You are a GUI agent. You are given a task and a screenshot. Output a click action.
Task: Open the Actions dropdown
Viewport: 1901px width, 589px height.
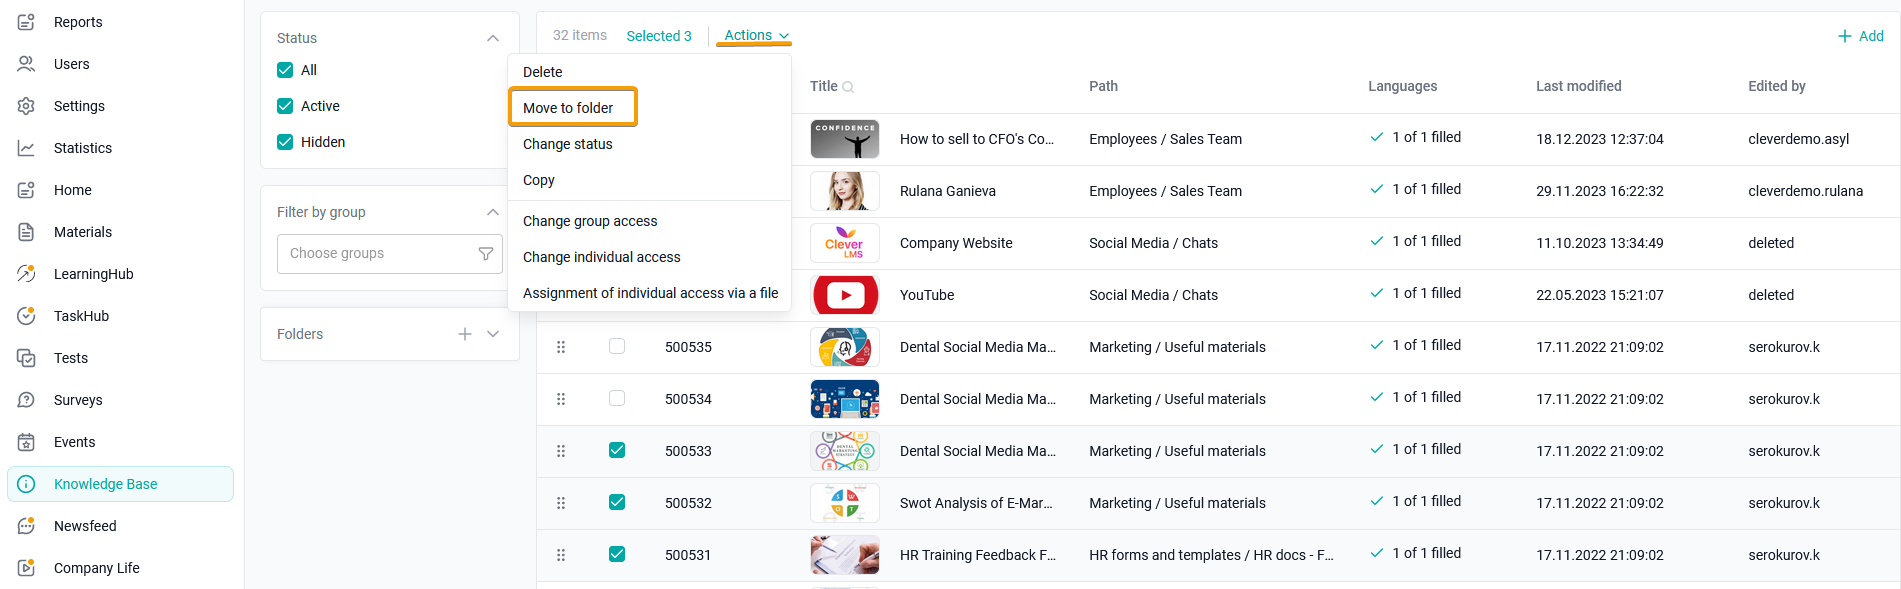pyautogui.click(x=756, y=36)
